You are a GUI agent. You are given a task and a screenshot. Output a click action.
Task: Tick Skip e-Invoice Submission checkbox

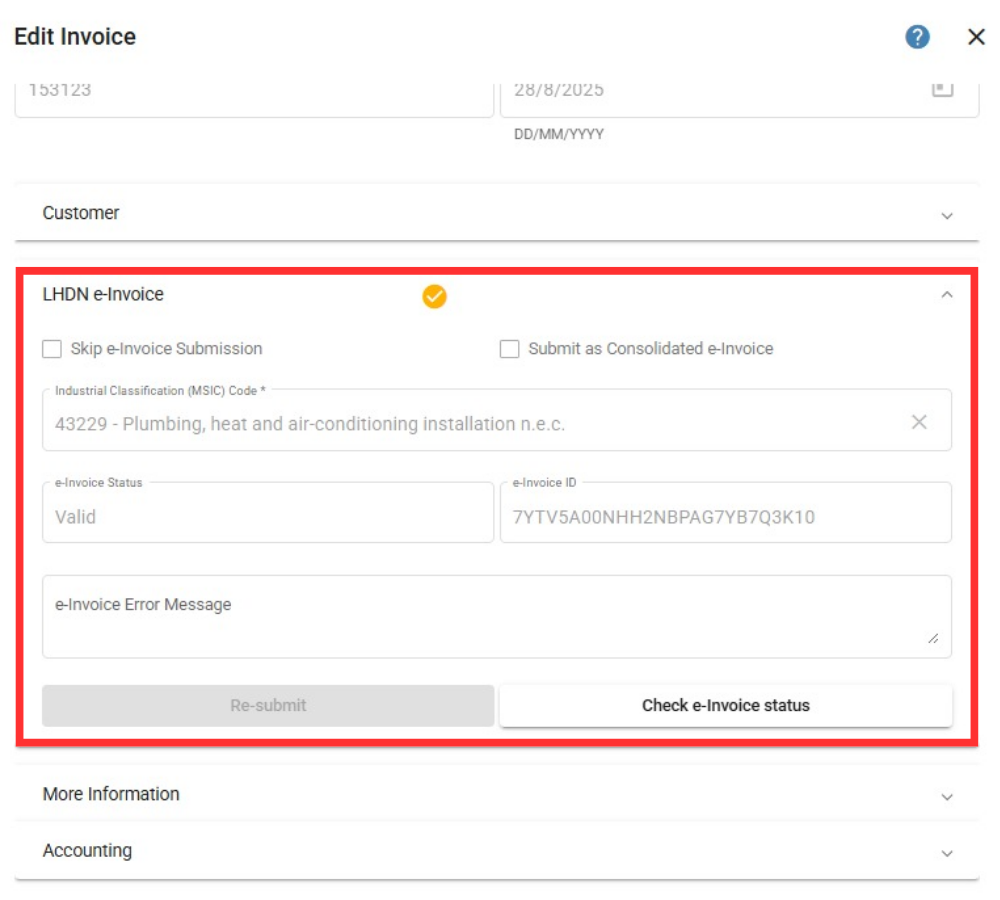tap(52, 349)
